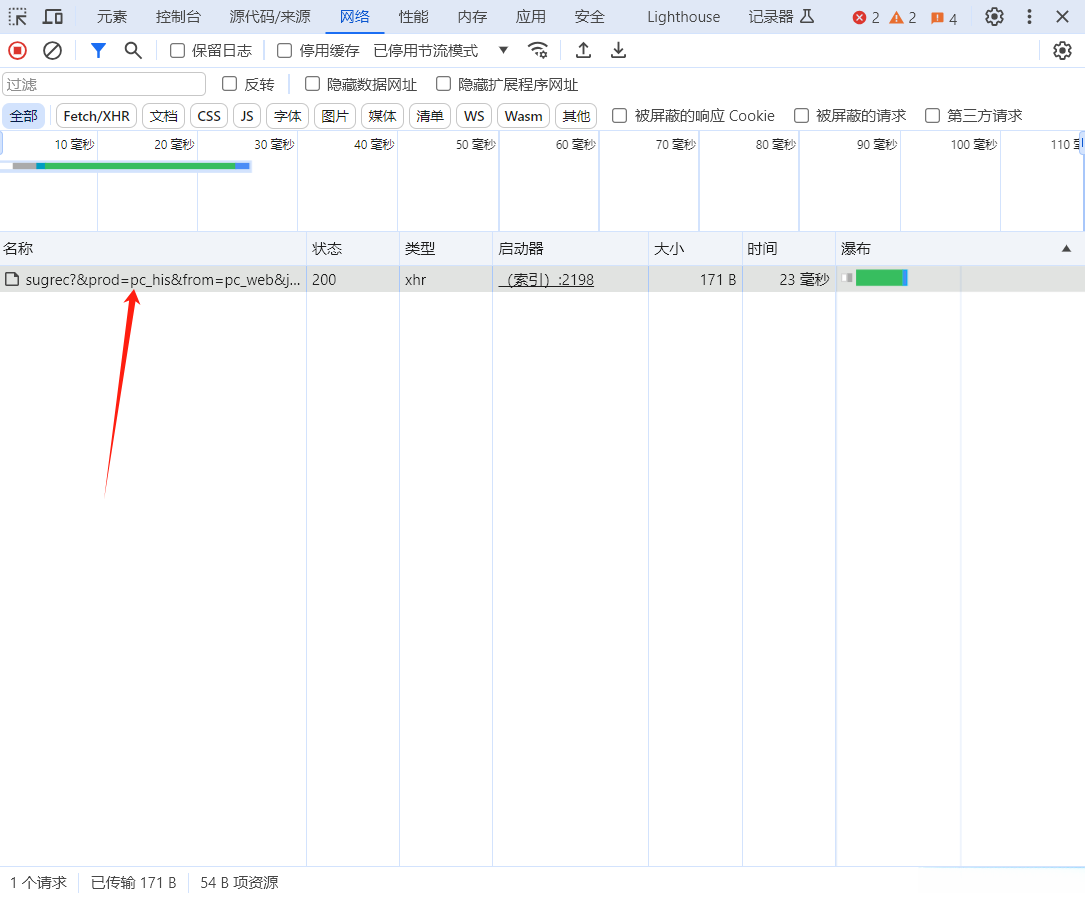Filter by 文档 type
The width and height of the screenshot is (1085, 899).
tap(163, 116)
